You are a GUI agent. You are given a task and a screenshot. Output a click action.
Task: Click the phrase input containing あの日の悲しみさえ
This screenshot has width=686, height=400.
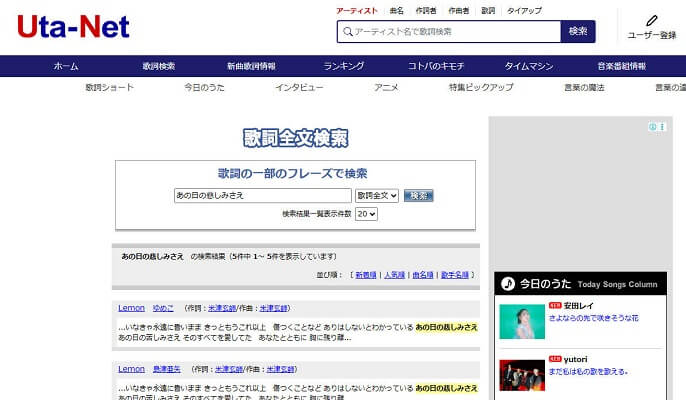coord(263,196)
